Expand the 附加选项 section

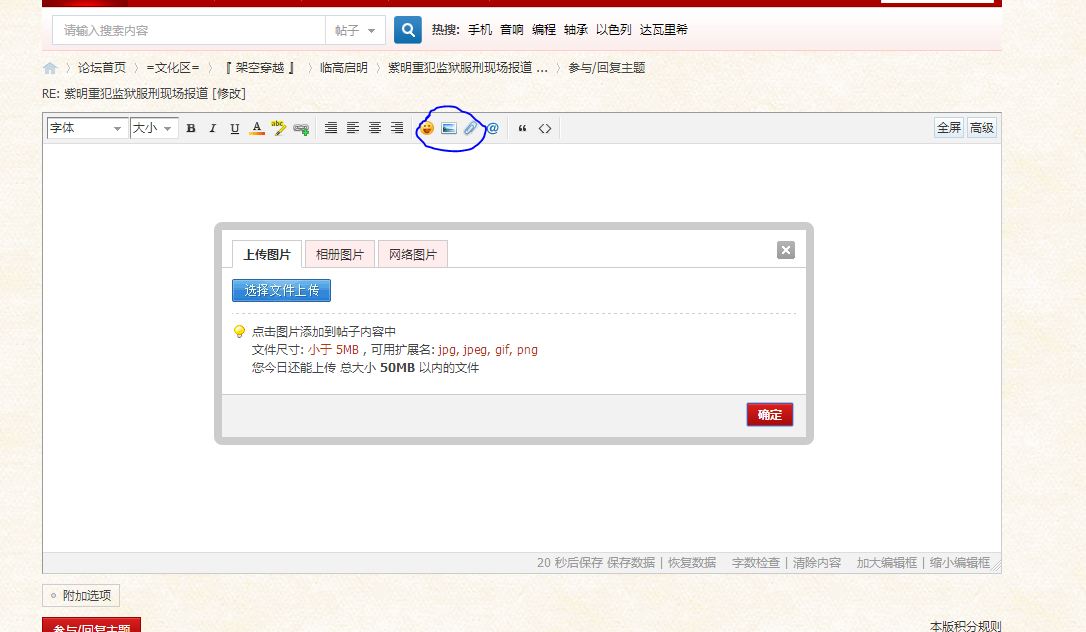point(81,596)
